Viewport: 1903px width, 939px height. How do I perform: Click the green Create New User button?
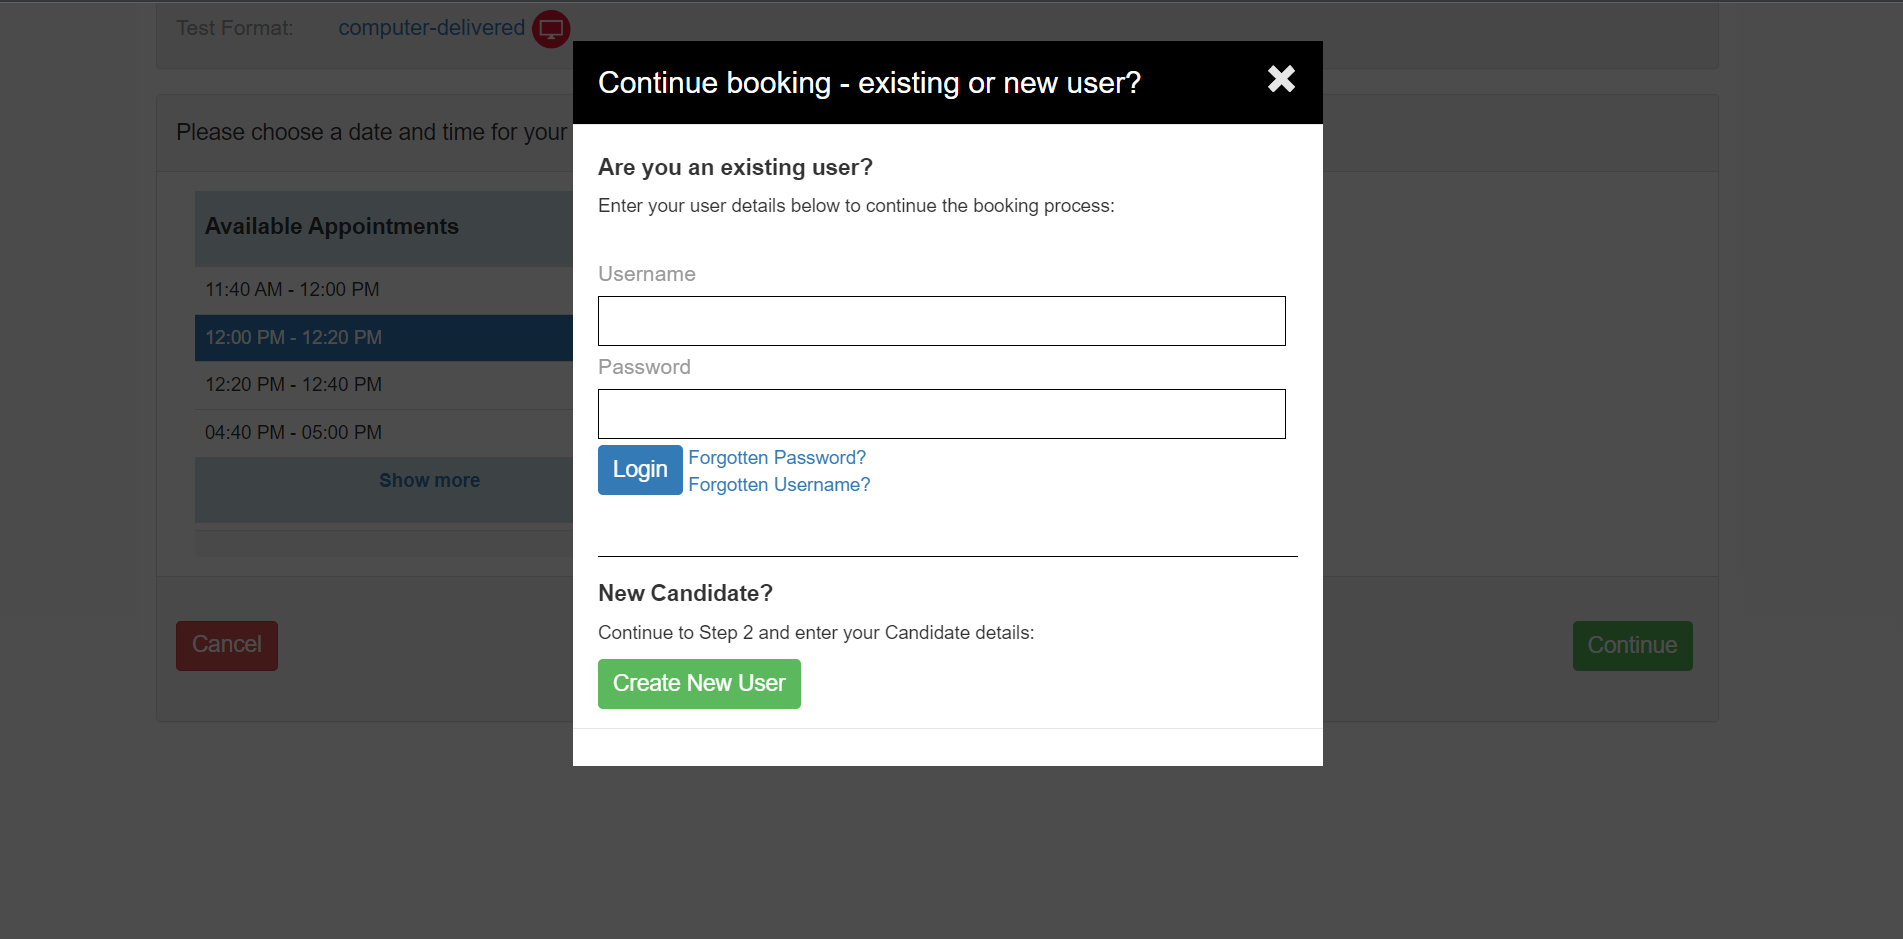click(699, 683)
